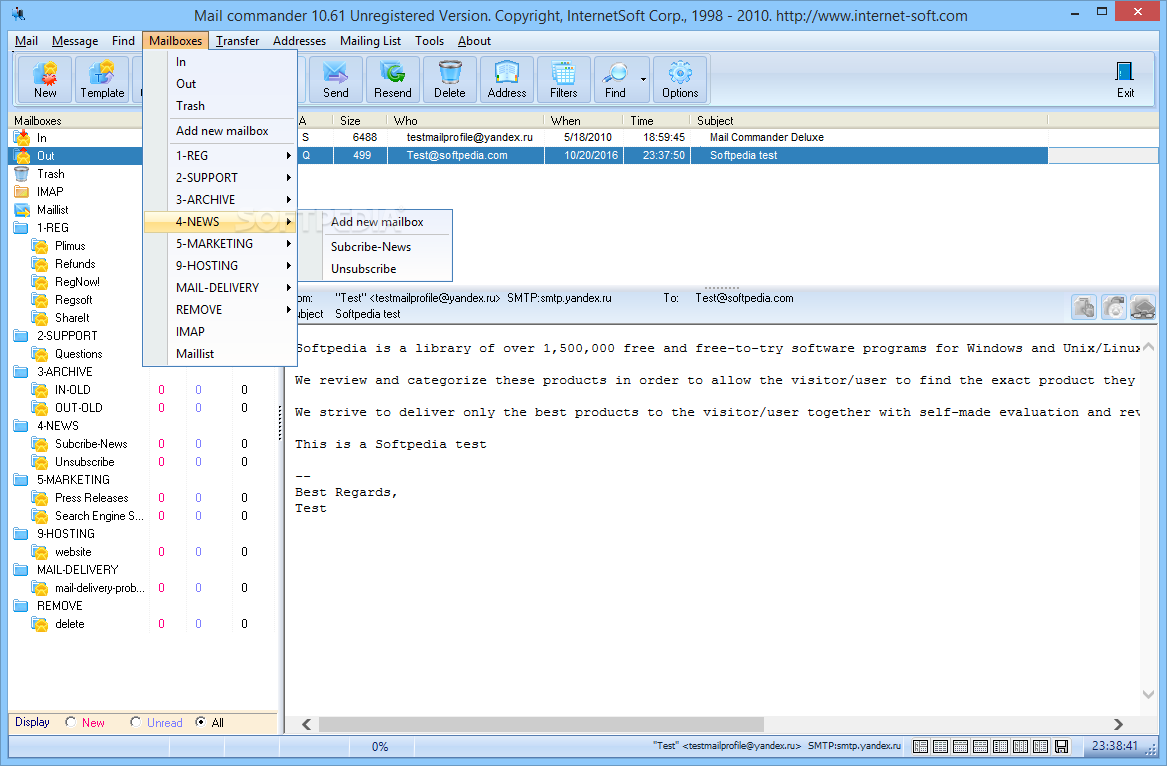Sort the message list by Subject column

[868, 121]
